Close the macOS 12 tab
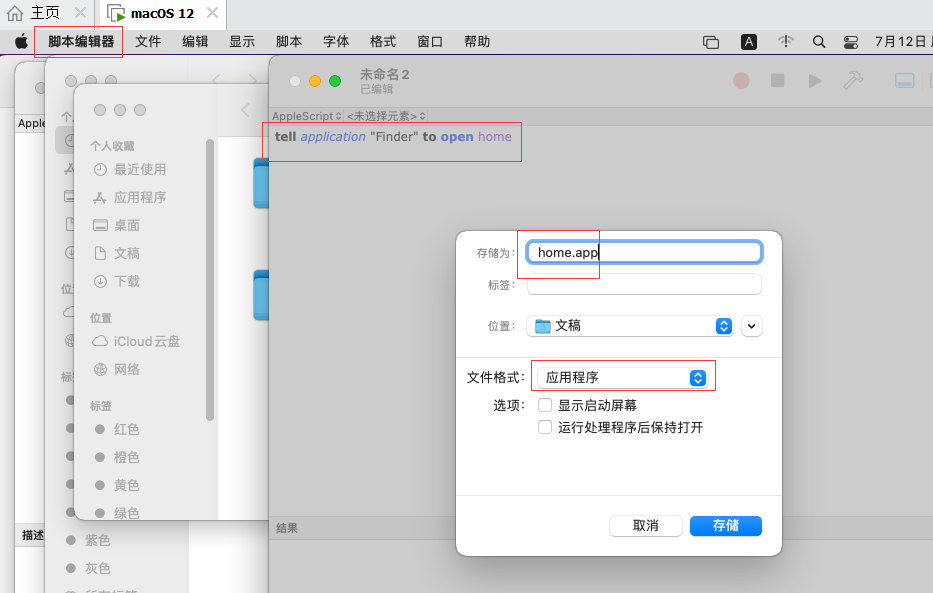Screen dimensions: 933x593 point(212,12)
